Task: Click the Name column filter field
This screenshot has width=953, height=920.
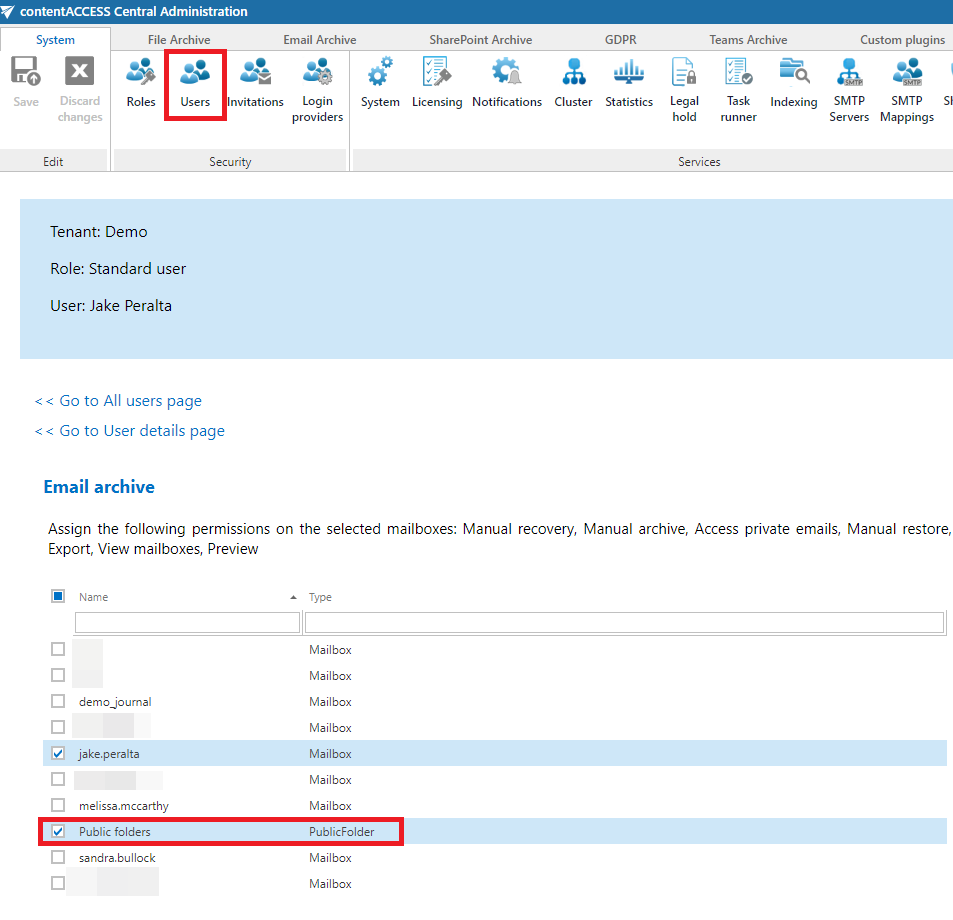Action: pyautogui.click(x=188, y=623)
